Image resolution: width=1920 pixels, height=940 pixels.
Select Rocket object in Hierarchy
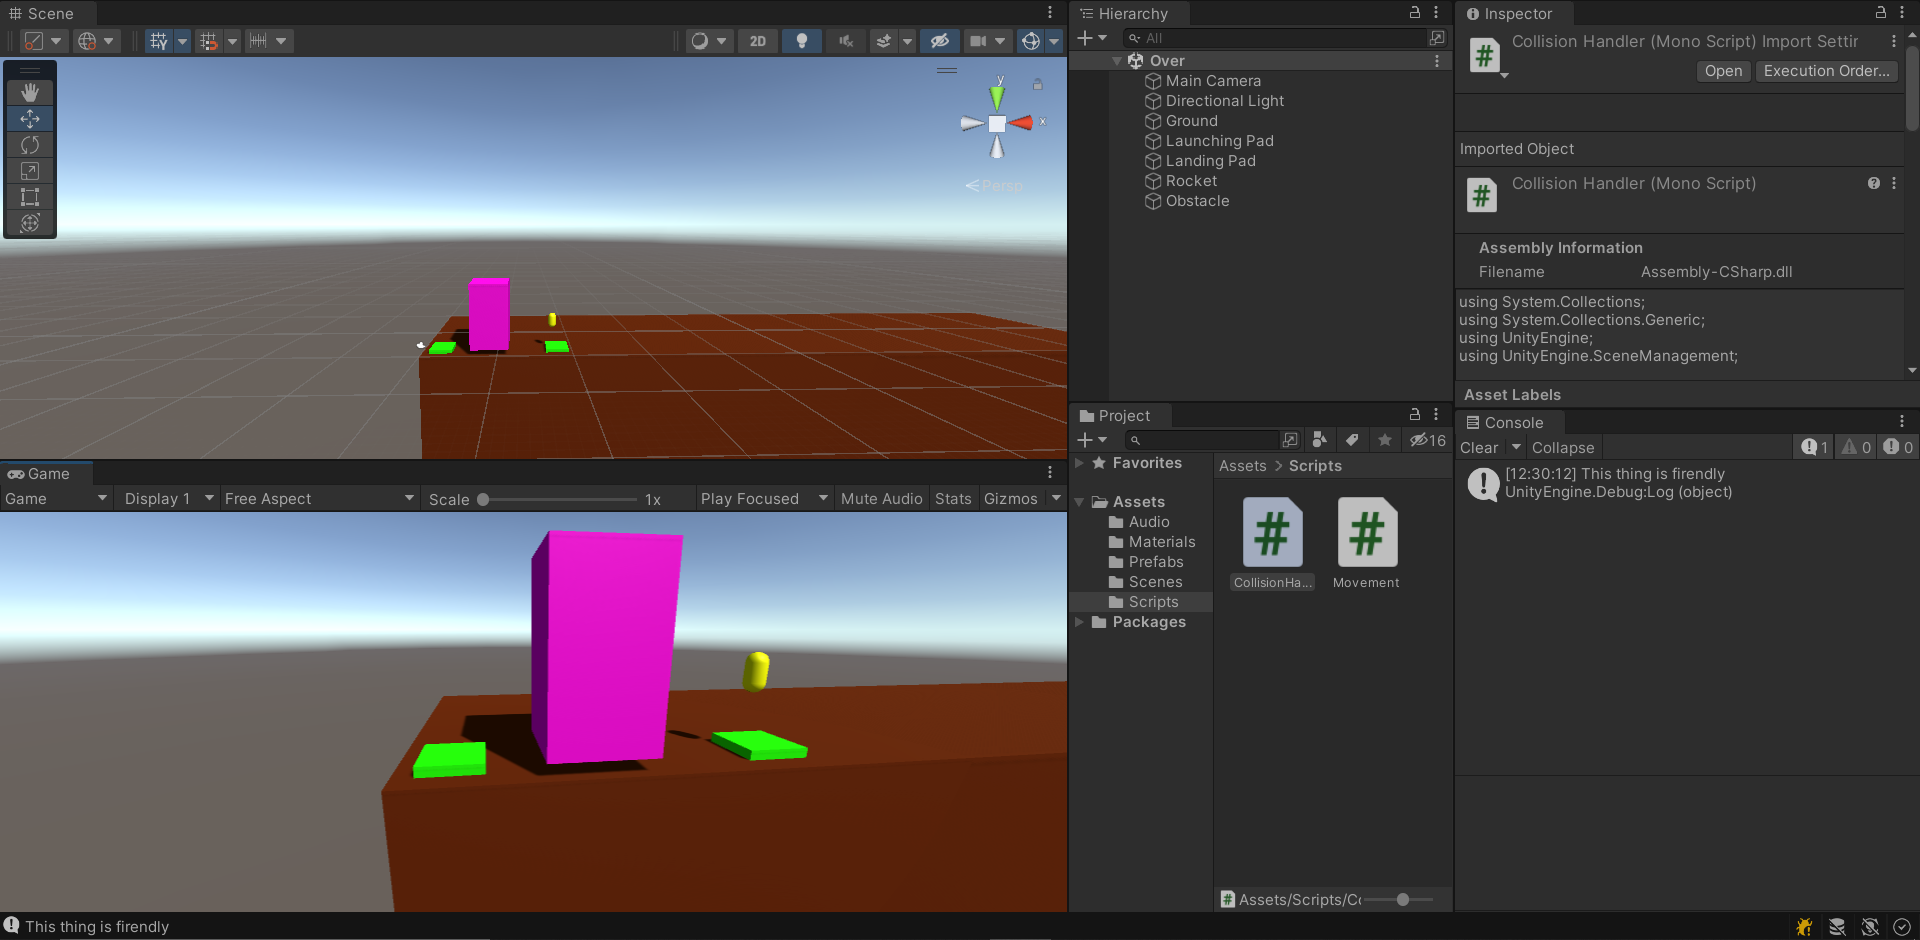(x=1190, y=181)
